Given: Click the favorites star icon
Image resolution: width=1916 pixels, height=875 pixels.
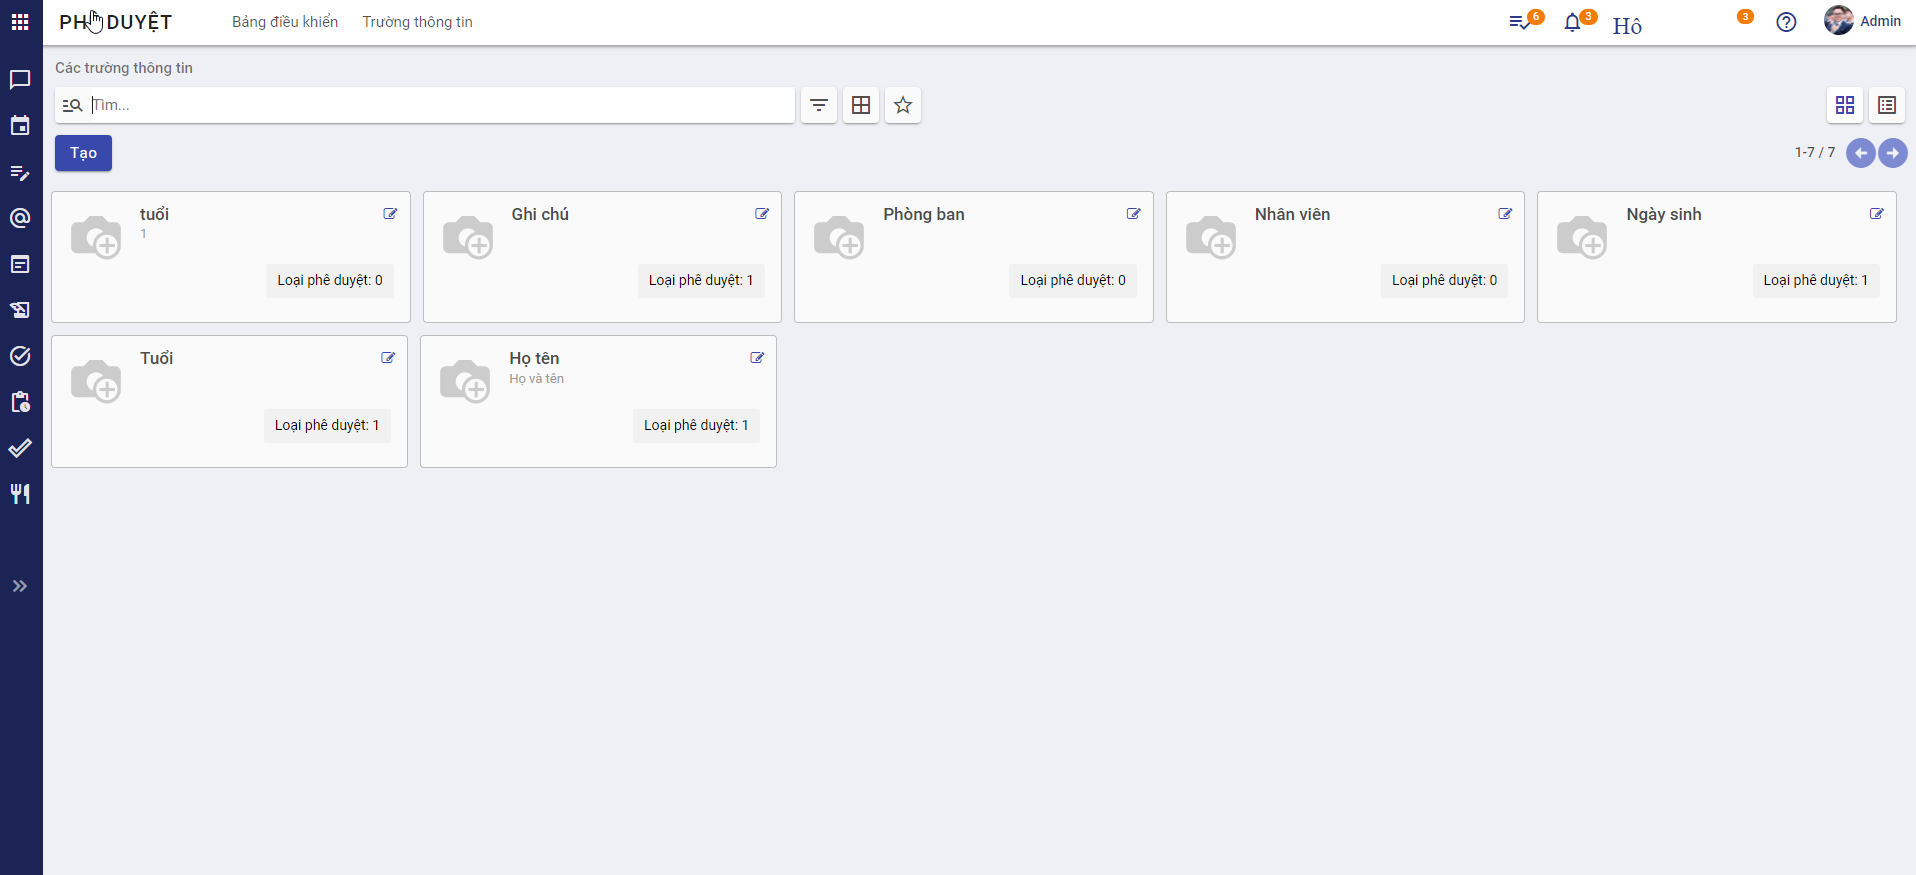Looking at the screenshot, I should pyautogui.click(x=903, y=105).
